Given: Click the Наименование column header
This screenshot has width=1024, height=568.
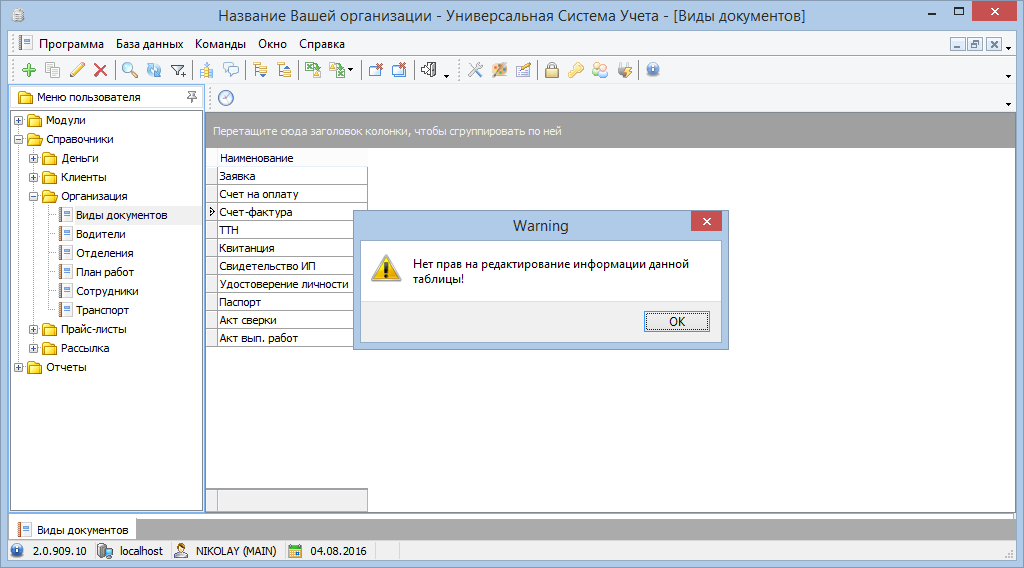Looking at the screenshot, I should 257,158.
